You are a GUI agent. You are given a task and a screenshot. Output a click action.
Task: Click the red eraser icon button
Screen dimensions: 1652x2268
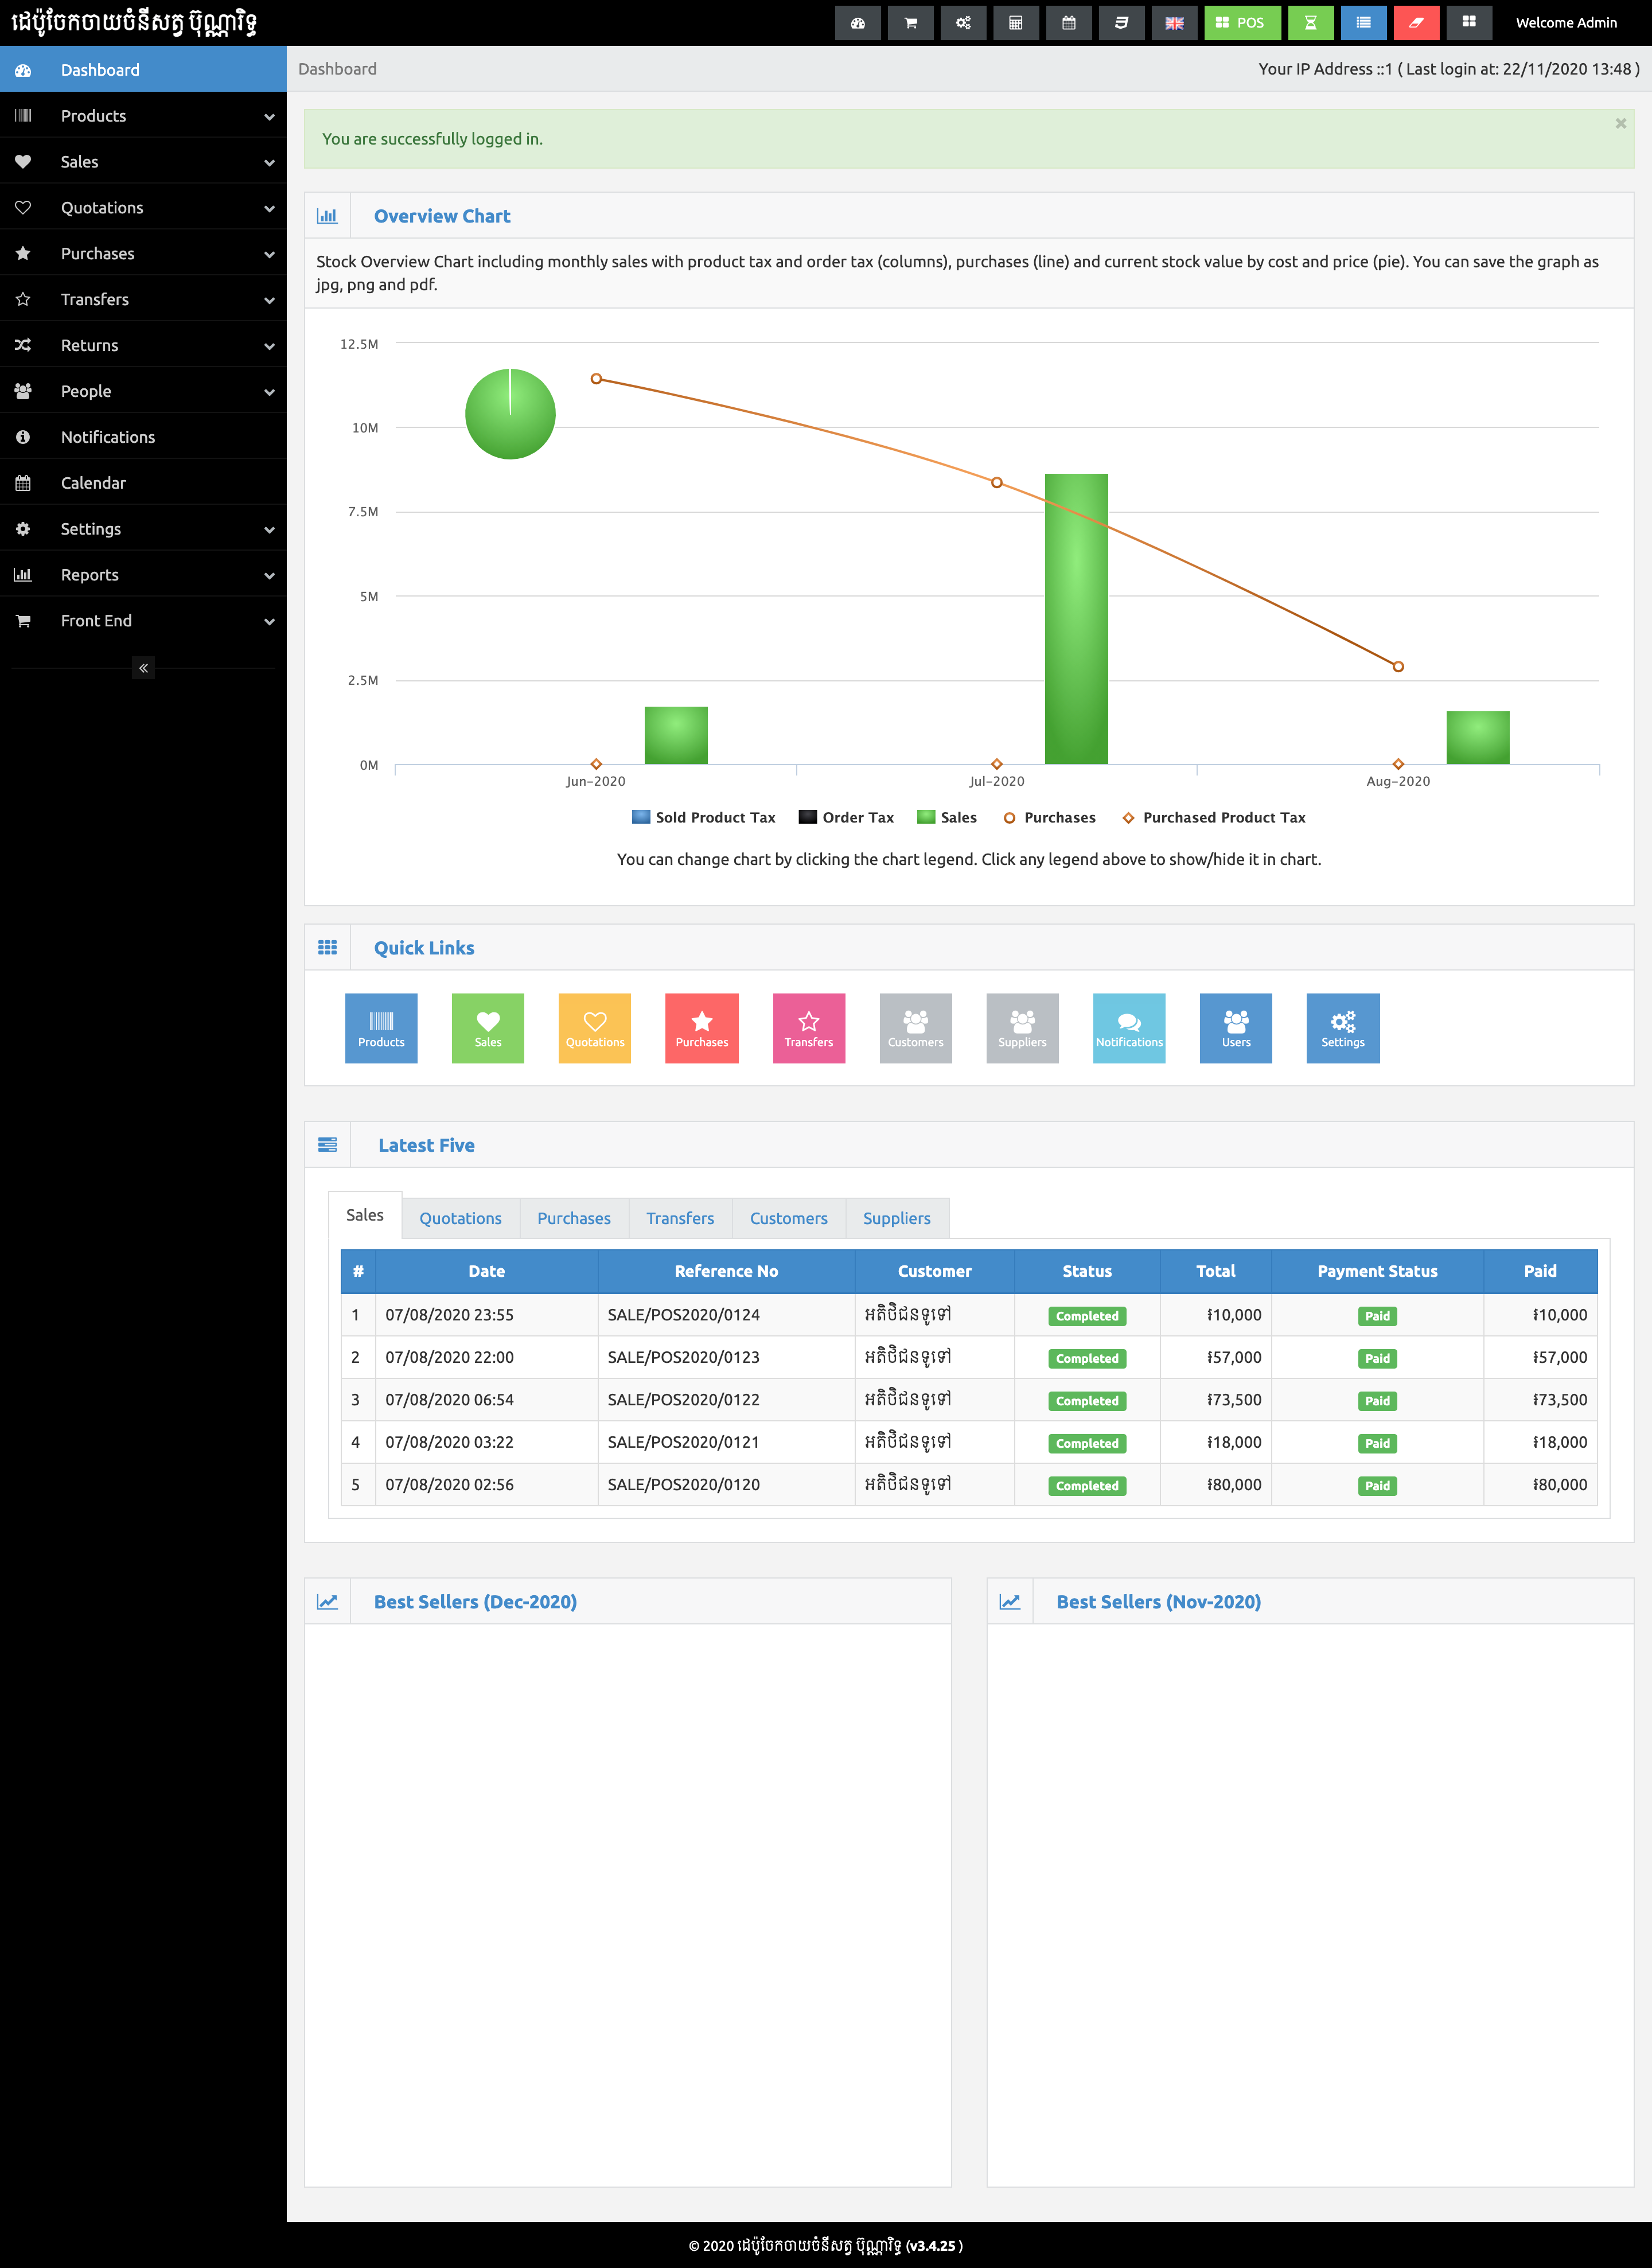coord(1415,23)
